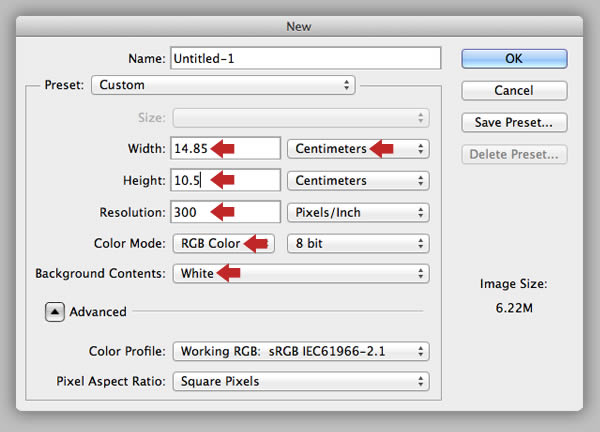Open the Height units Centimeters dropdown
This screenshot has width=600, height=432.
(x=358, y=181)
